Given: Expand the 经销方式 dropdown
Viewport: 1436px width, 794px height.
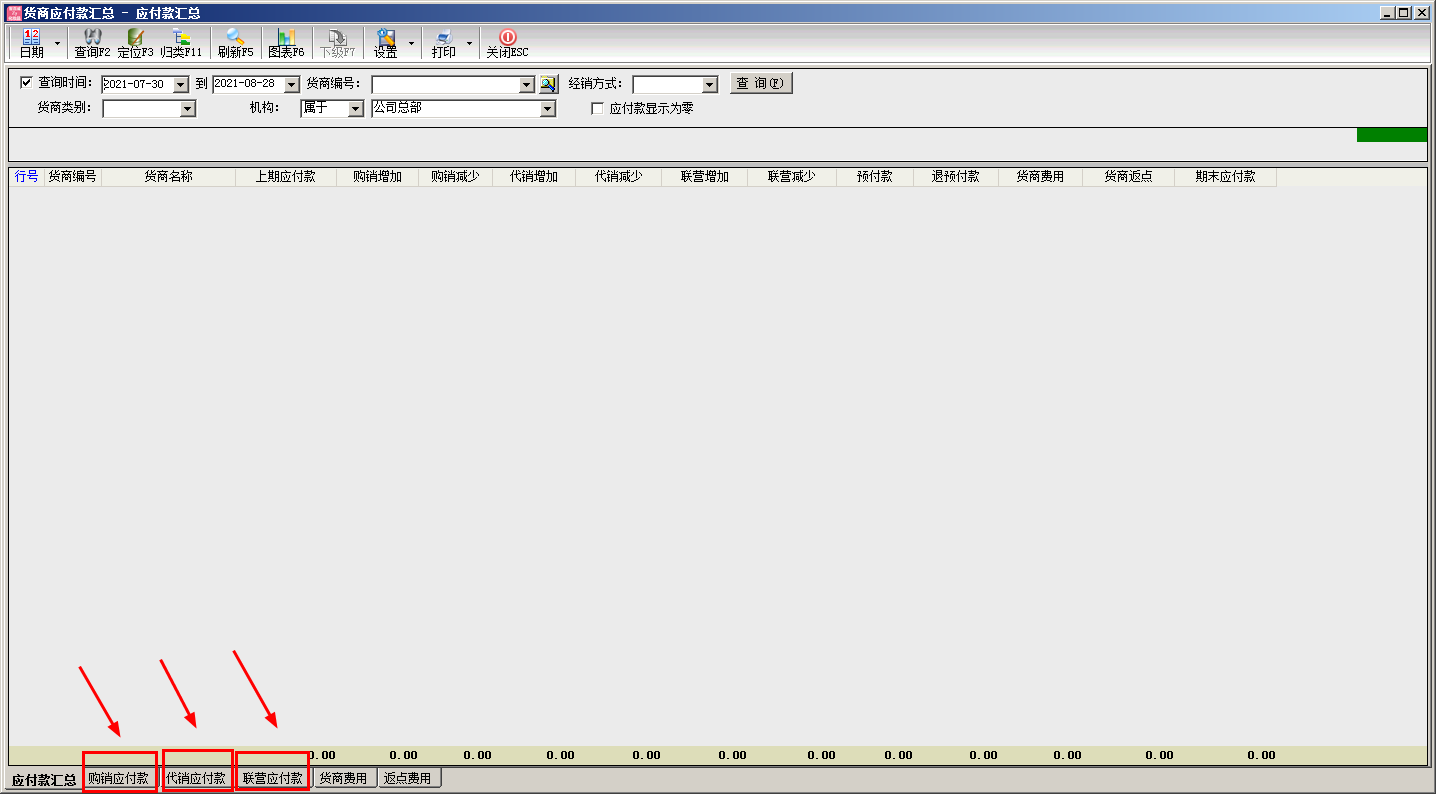Looking at the screenshot, I should 710,86.
